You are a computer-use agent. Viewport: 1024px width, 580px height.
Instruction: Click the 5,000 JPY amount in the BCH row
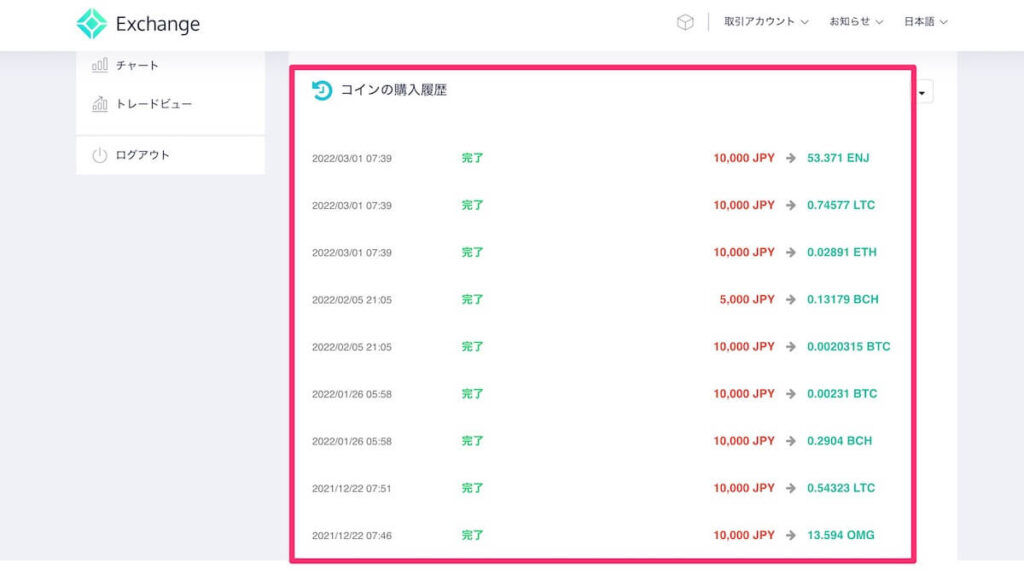[x=747, y=299]
